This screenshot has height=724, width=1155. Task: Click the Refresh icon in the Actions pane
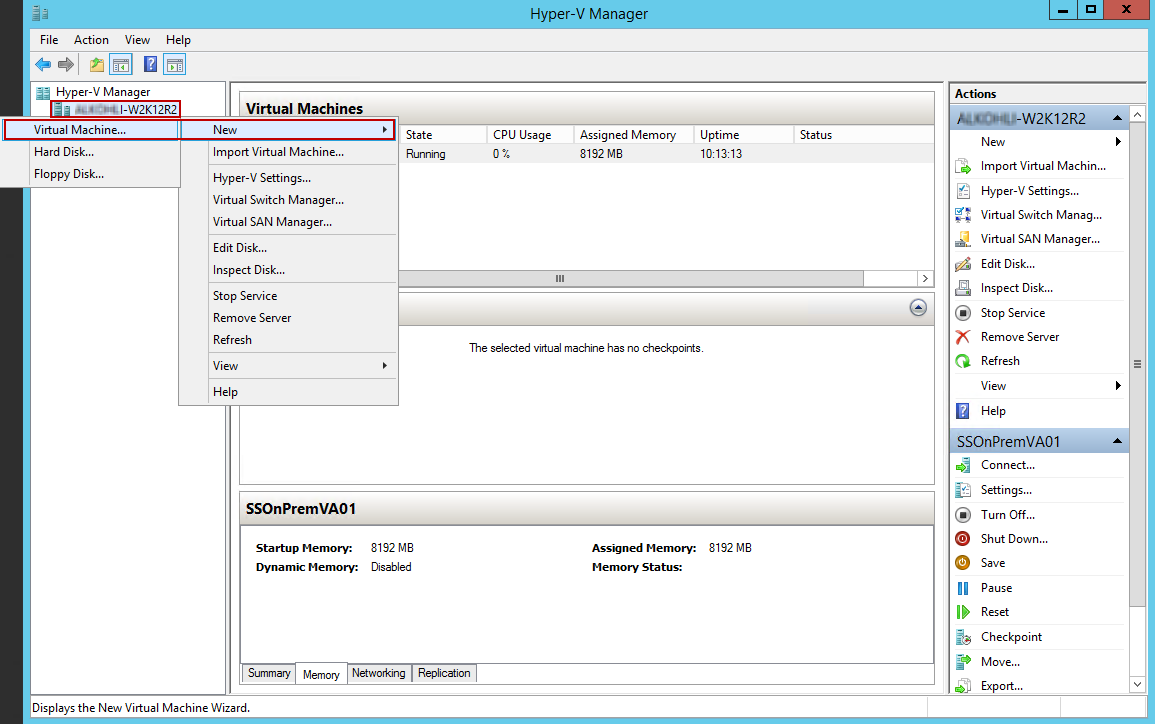[963, 361]
